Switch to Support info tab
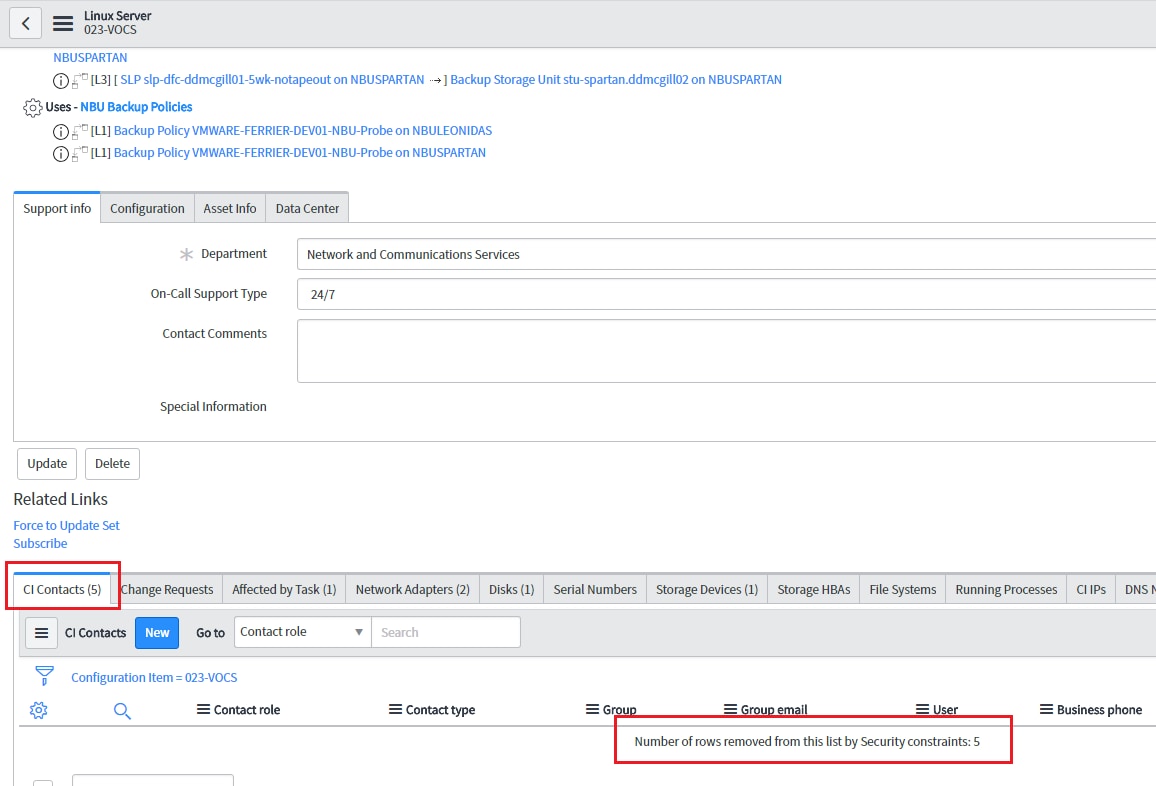Viewport: 1156px width, 786px height. coord(57,208)
